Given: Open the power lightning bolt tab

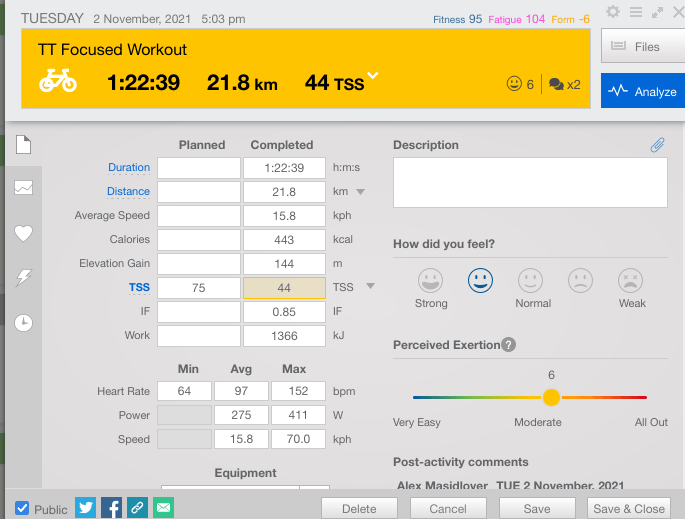Looking at the screenshot, I should pyautogui.click(x=24, y=278).
